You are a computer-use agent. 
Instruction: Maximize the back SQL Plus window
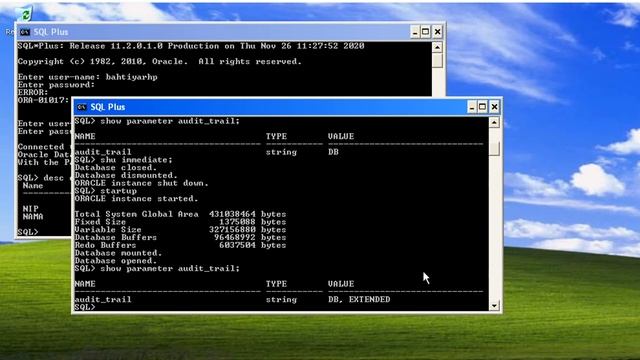pyautogui.click(x=426, y=32)
